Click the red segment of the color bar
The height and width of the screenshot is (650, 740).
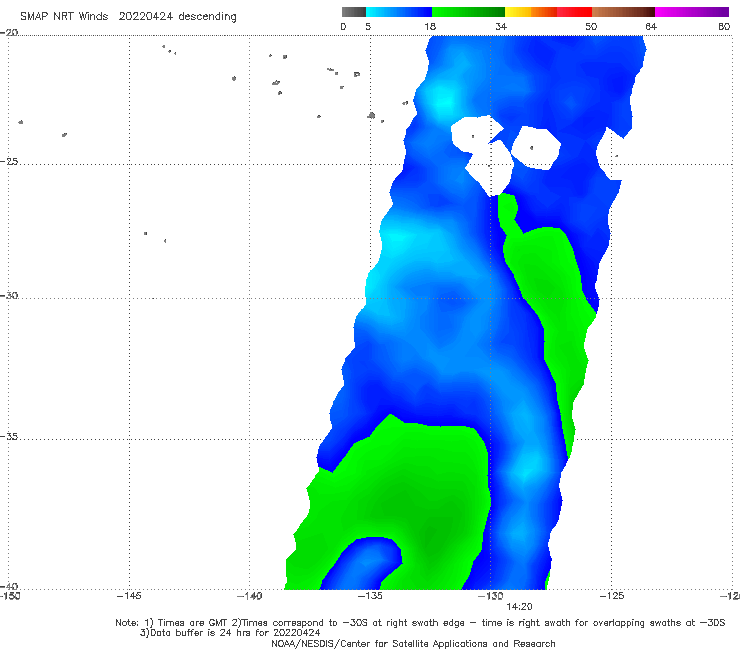pyautogui.click(x=574, y=12)
